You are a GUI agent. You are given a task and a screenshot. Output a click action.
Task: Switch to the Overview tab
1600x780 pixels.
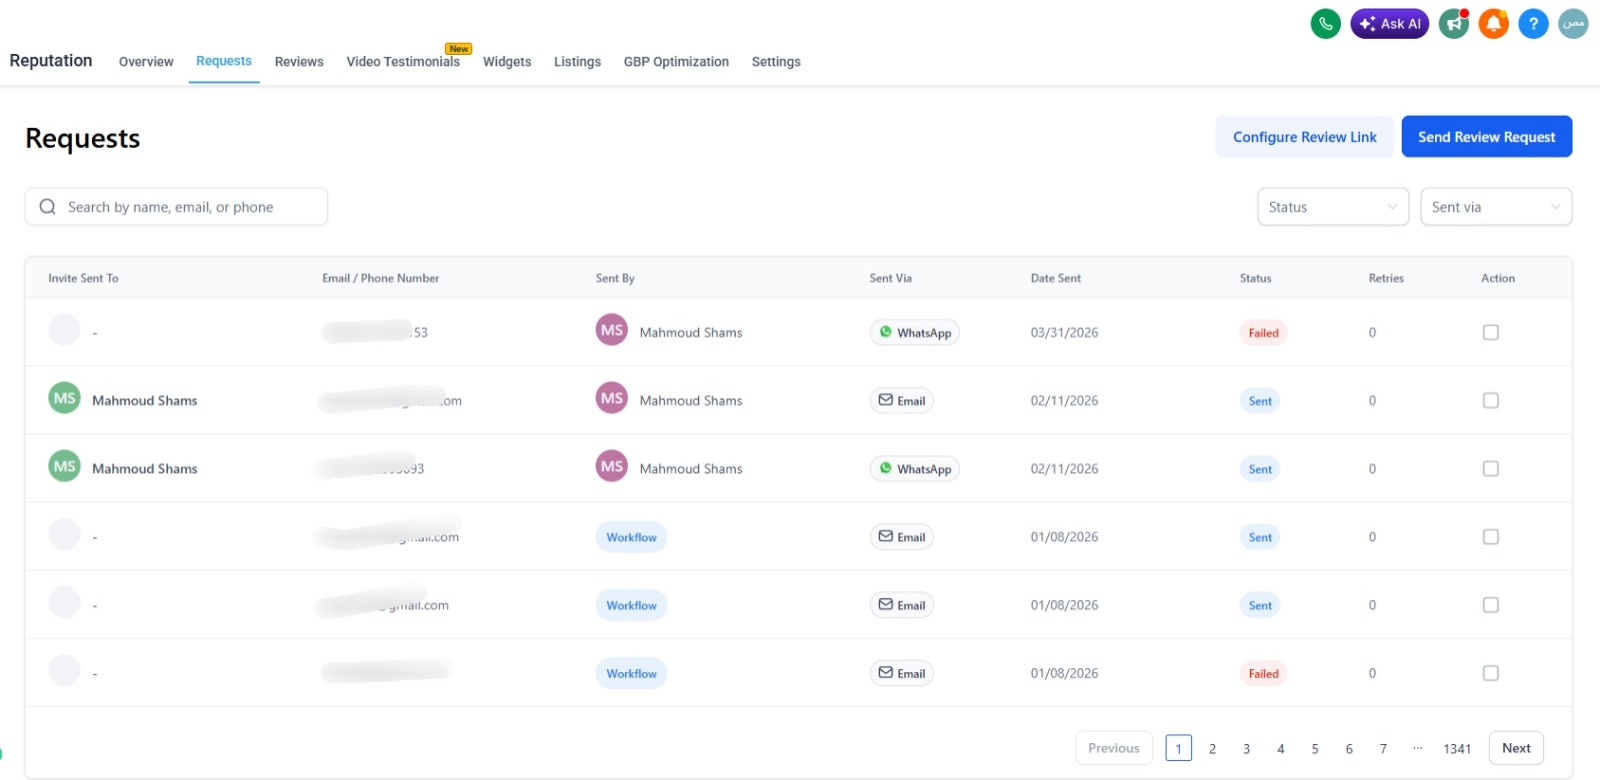click(x=146, y=62)
